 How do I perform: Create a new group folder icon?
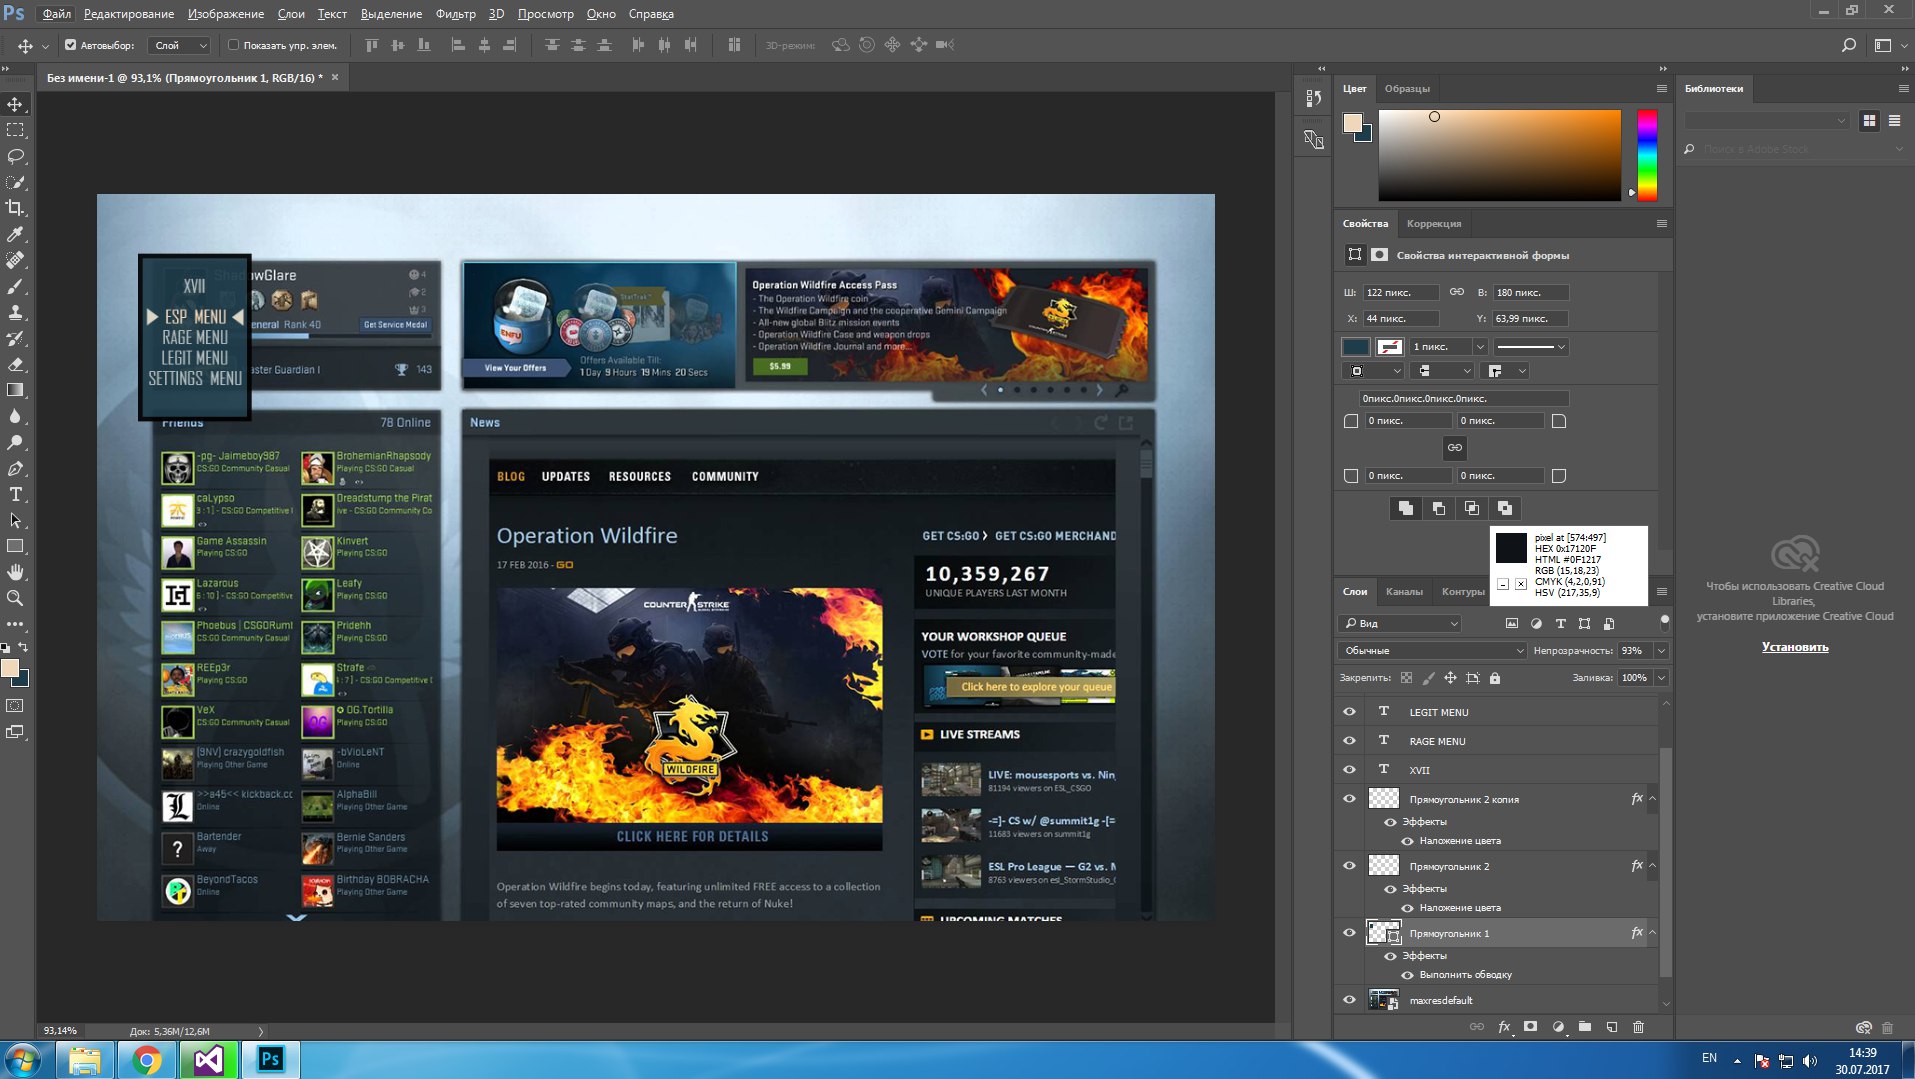click(1584, 1027)
